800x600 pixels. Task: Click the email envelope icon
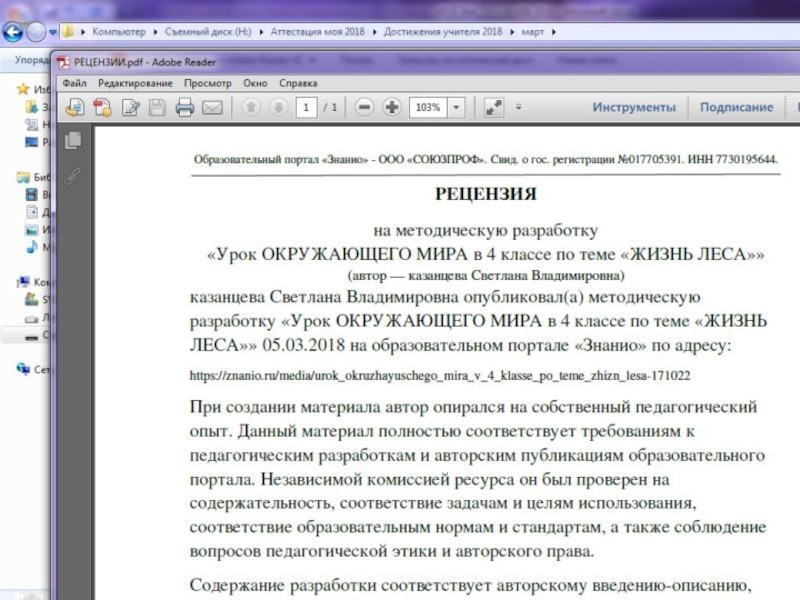212,107
